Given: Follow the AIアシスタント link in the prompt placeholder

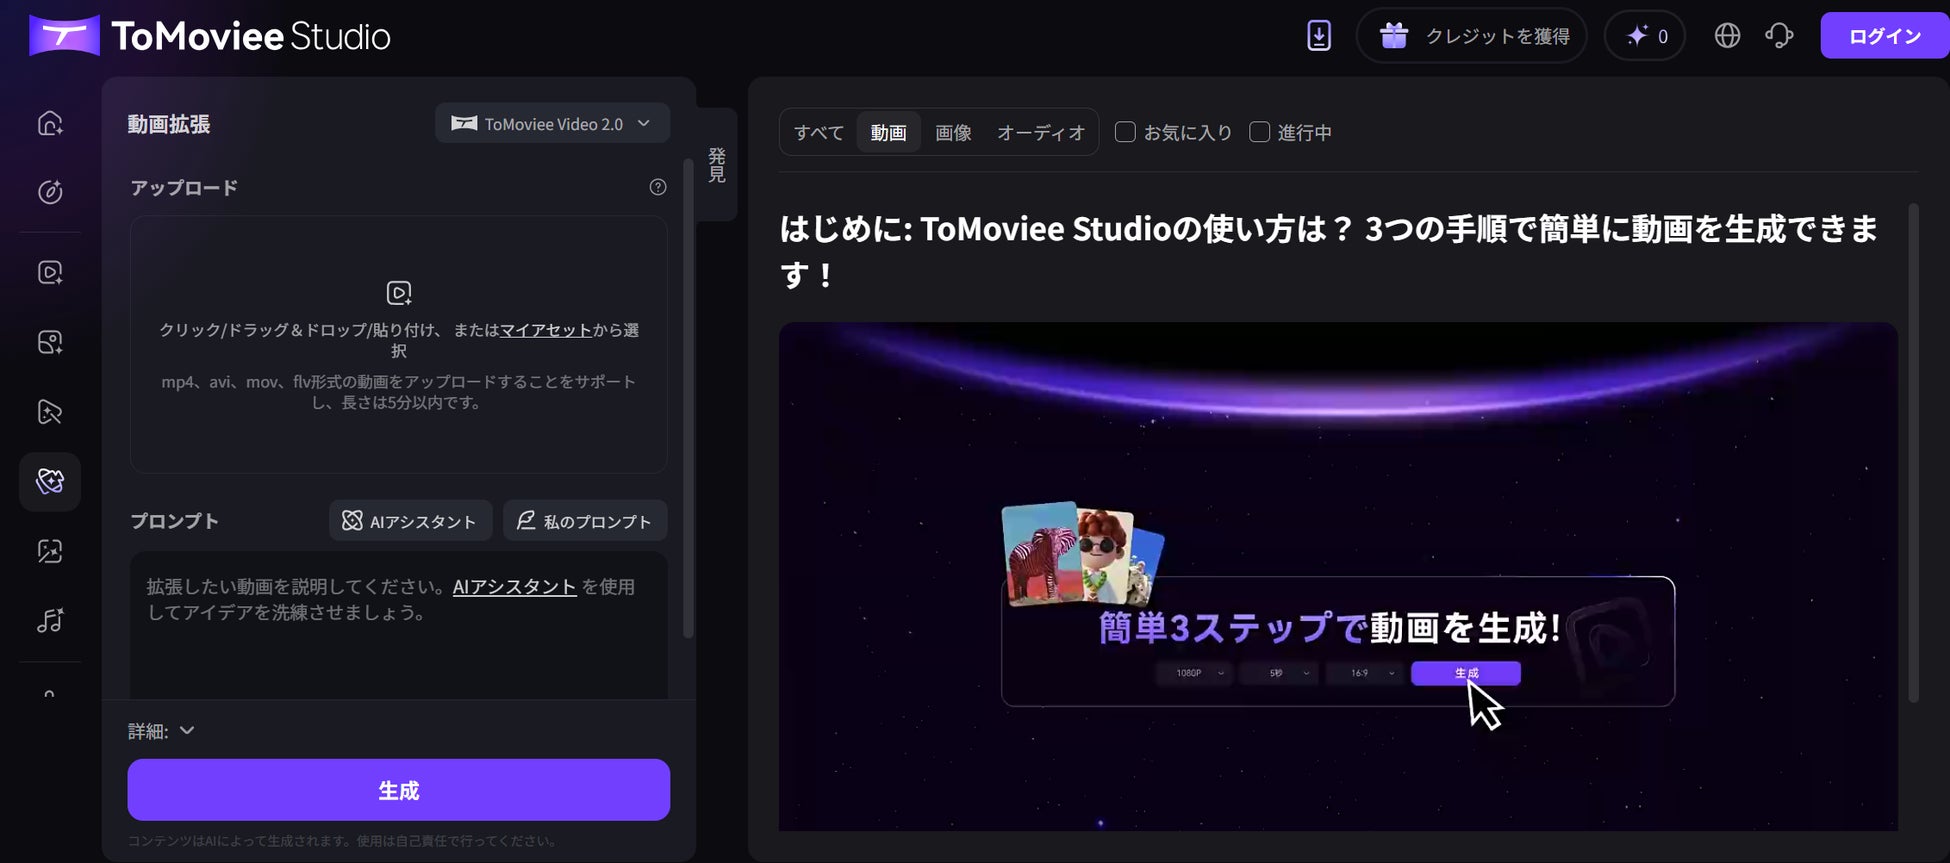Looking at the screenshot, I should pos(514,587).
